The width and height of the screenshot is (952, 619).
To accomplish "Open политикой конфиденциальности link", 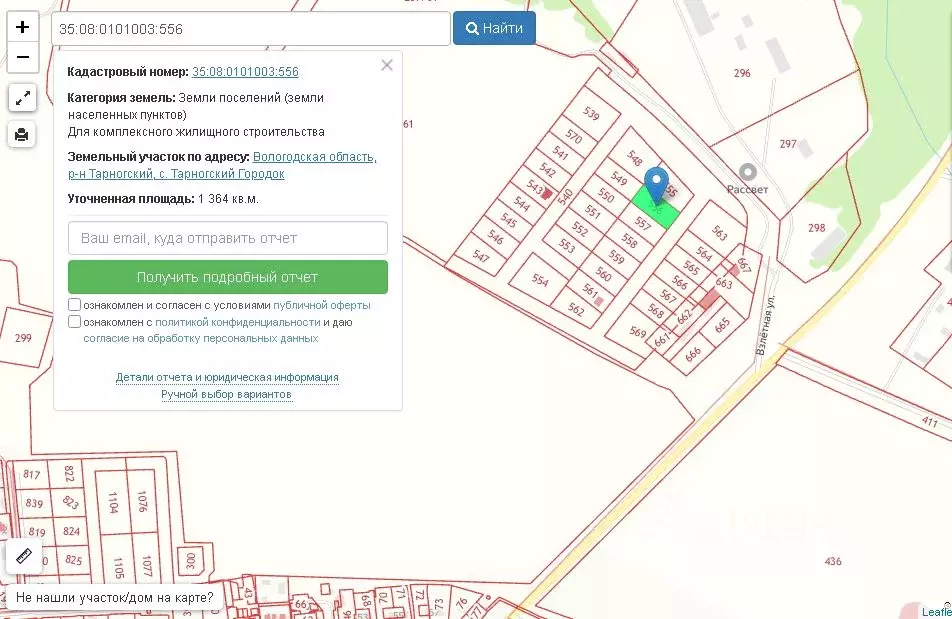I will click(x=238, y=322).
